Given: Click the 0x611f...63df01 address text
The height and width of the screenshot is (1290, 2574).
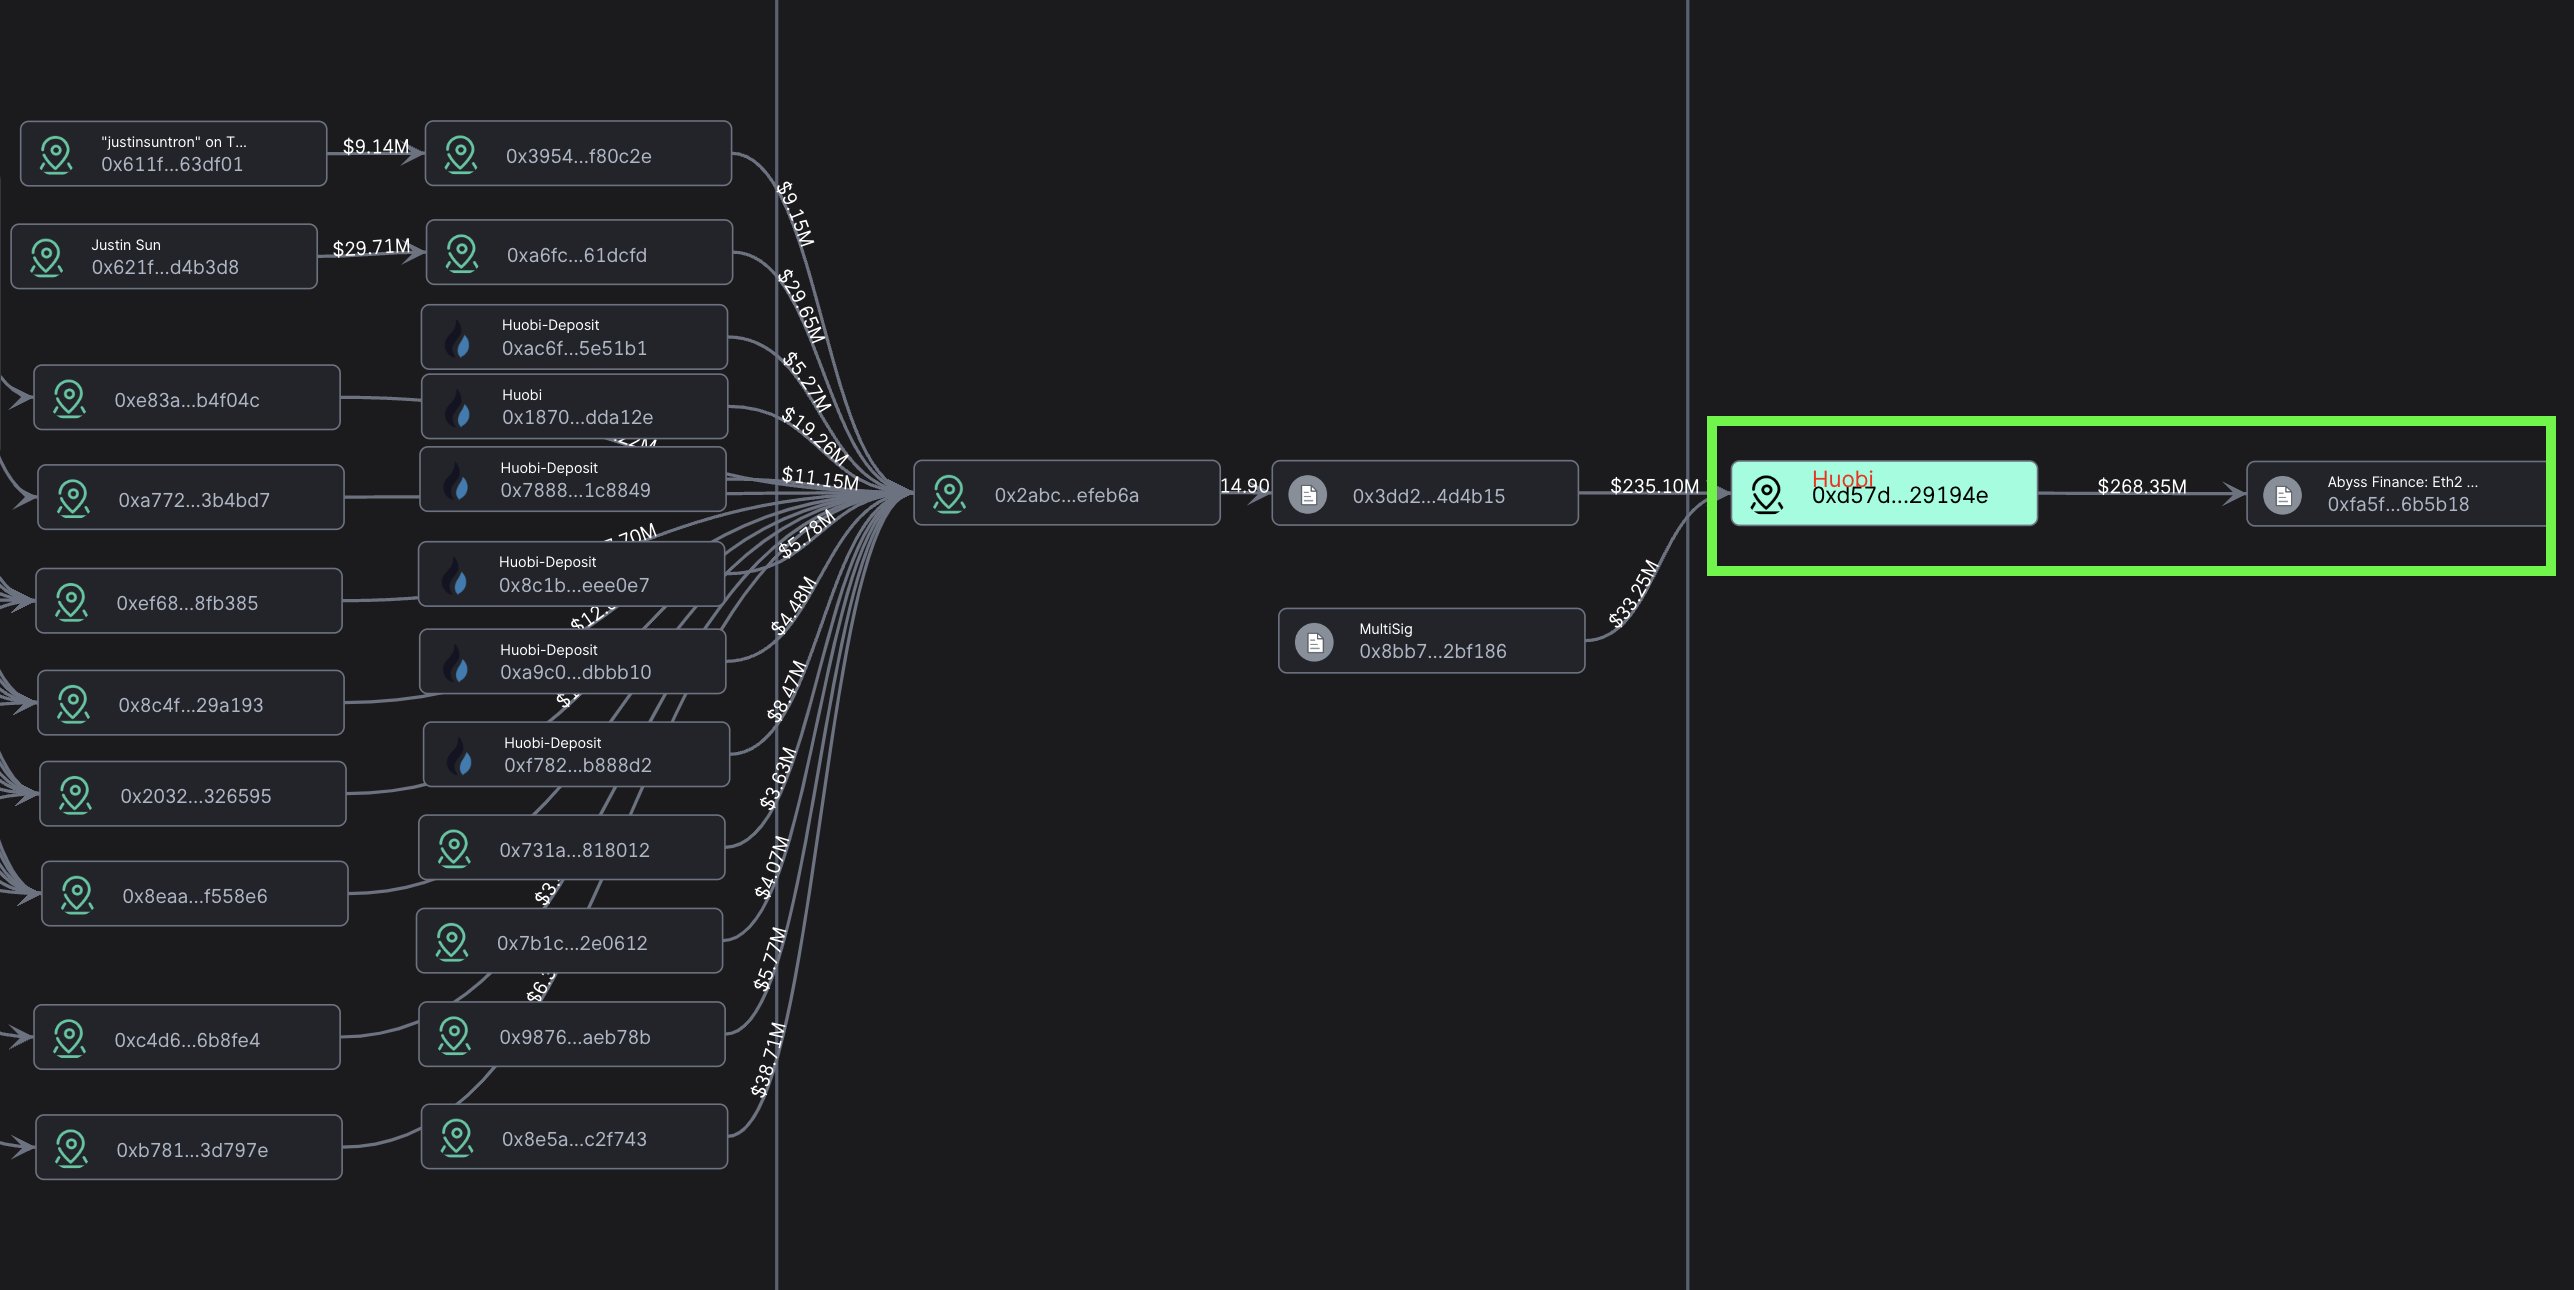Looking at the screenshot, I should tap(172, 164).
